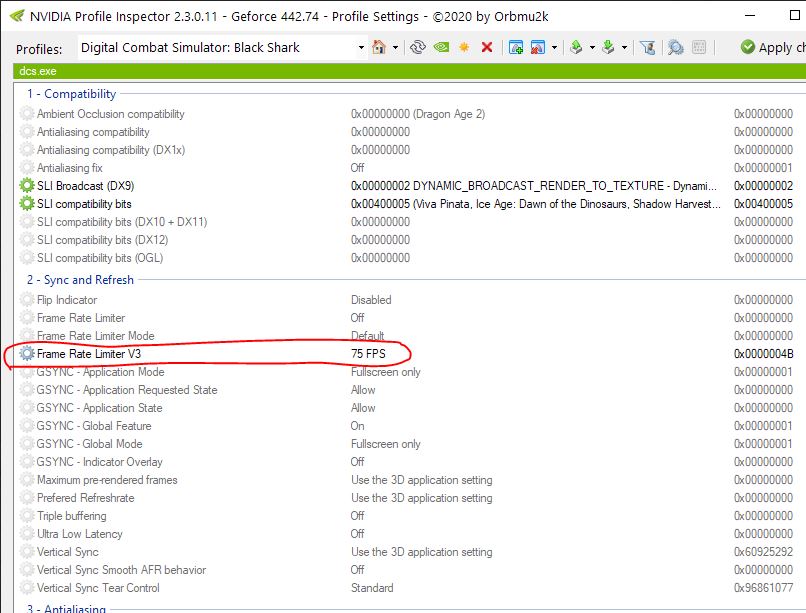Image resolution: width=806 pixels, height=613 pixels.
Task: Toggle the show customized settings filter icon
Action: (648, 47)
